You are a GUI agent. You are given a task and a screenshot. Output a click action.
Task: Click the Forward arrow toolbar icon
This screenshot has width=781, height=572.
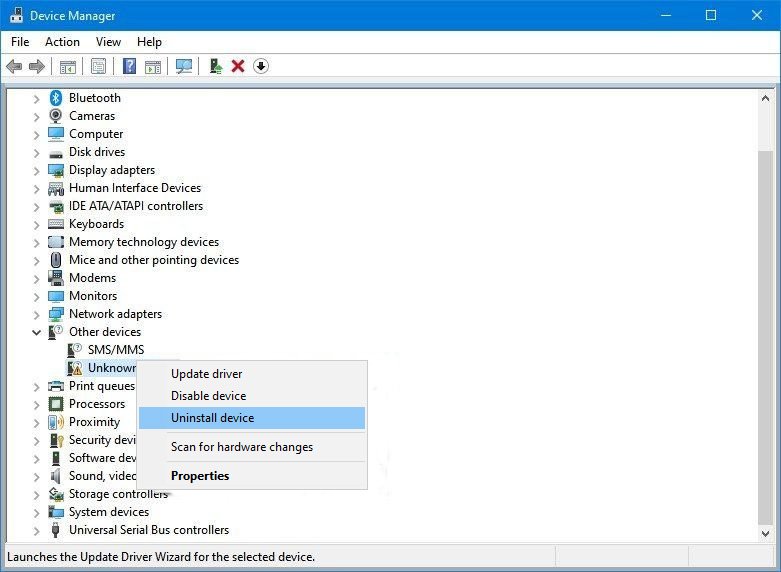pyautogui.click(x=37, y=66)
